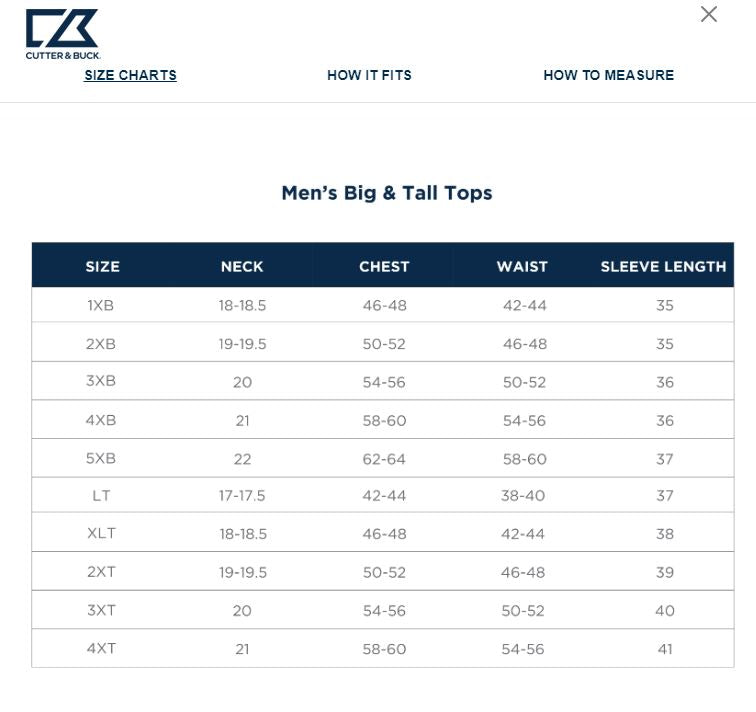Select the XLT size row label
756x712 pixels.
(101, 533)
